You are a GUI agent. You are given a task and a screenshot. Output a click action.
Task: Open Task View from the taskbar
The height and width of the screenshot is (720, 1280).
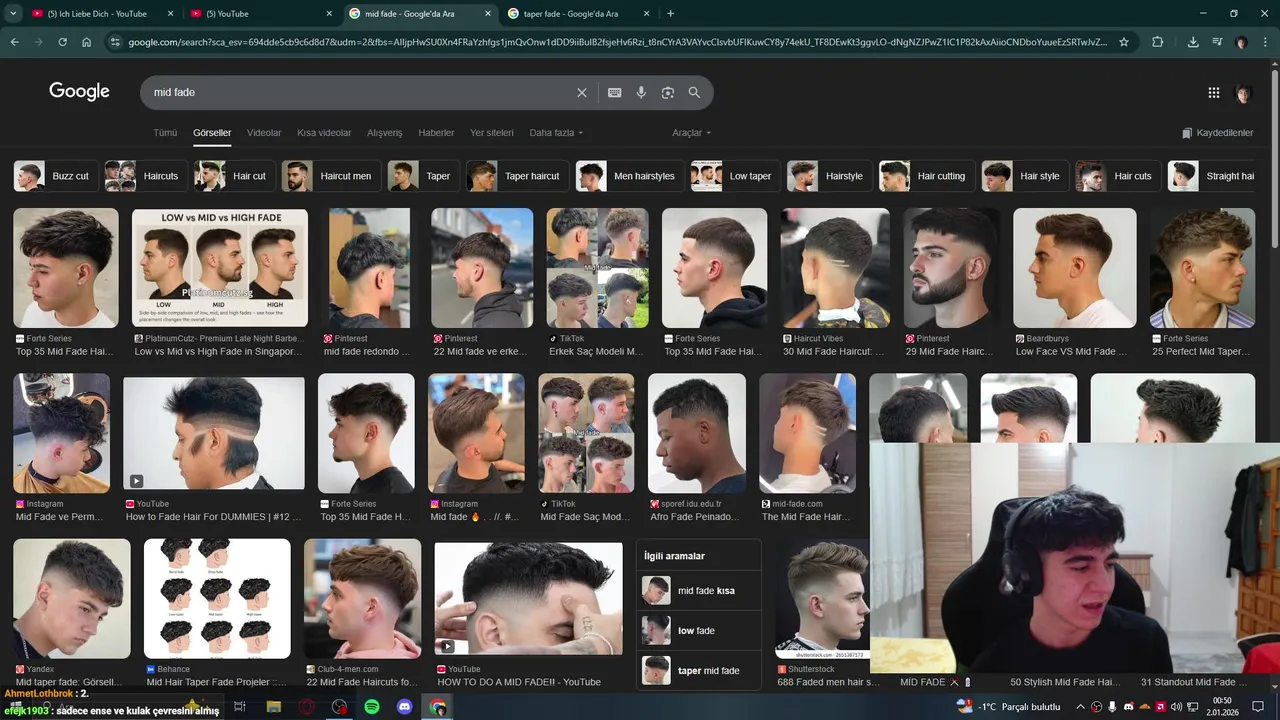coord(240,707)
